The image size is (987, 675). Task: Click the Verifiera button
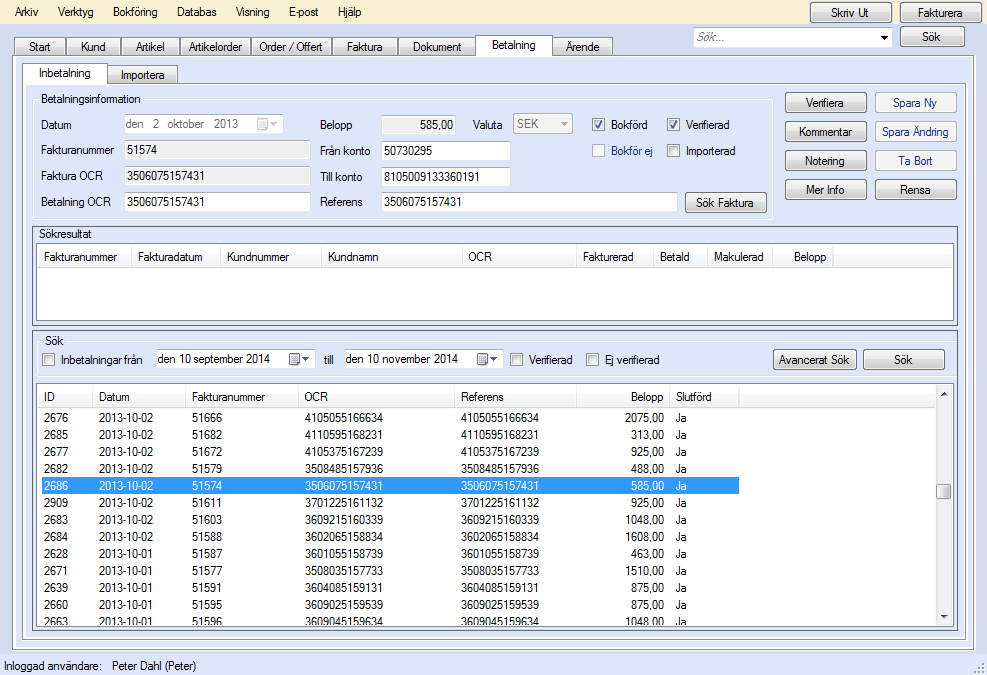[x=825, y=103]
